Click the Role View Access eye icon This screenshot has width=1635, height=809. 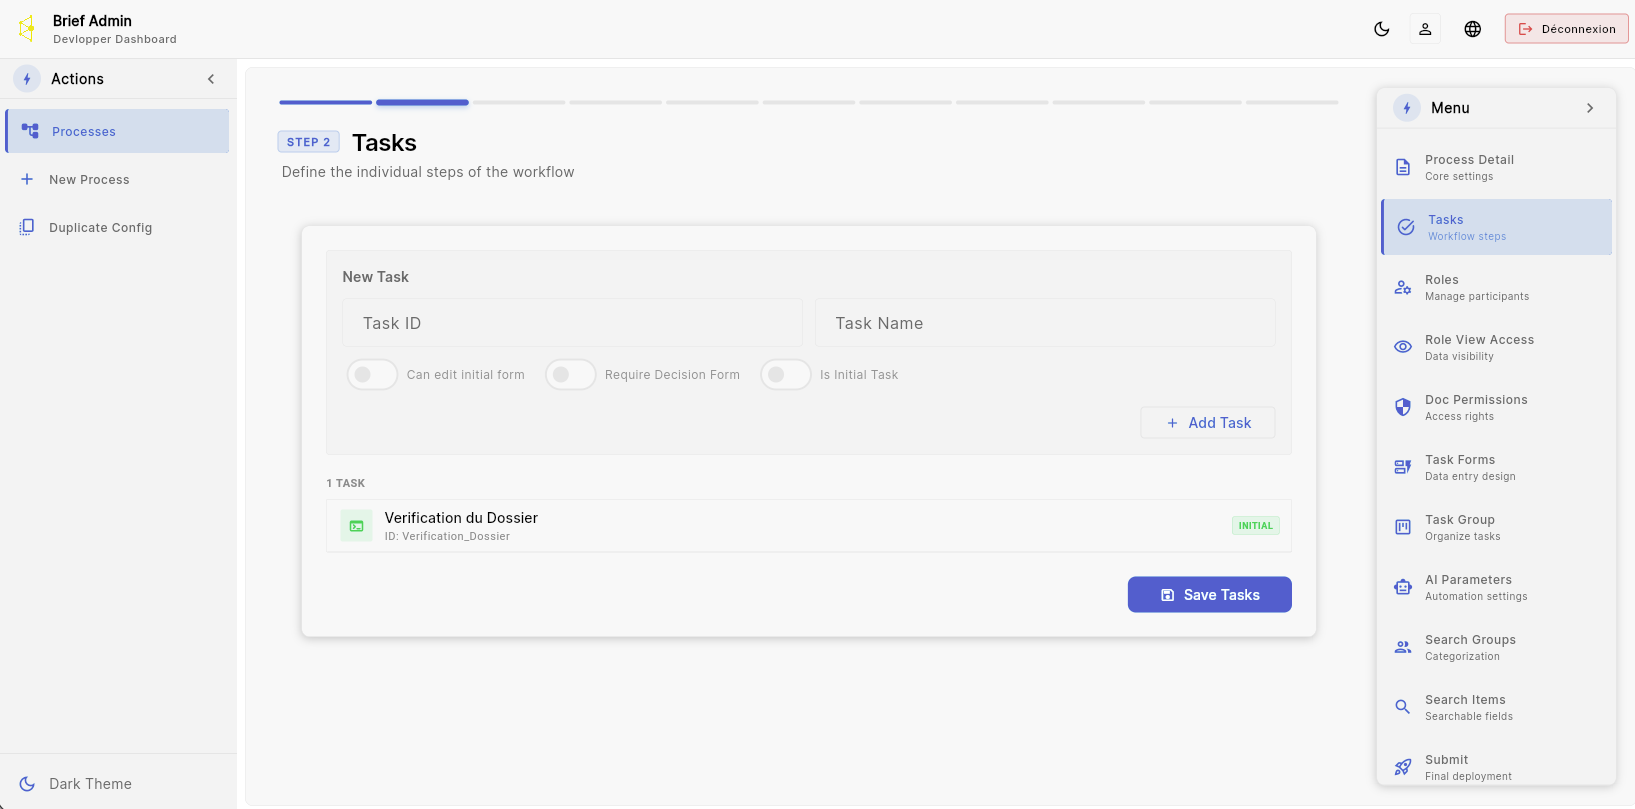(x=1403, y=347)
